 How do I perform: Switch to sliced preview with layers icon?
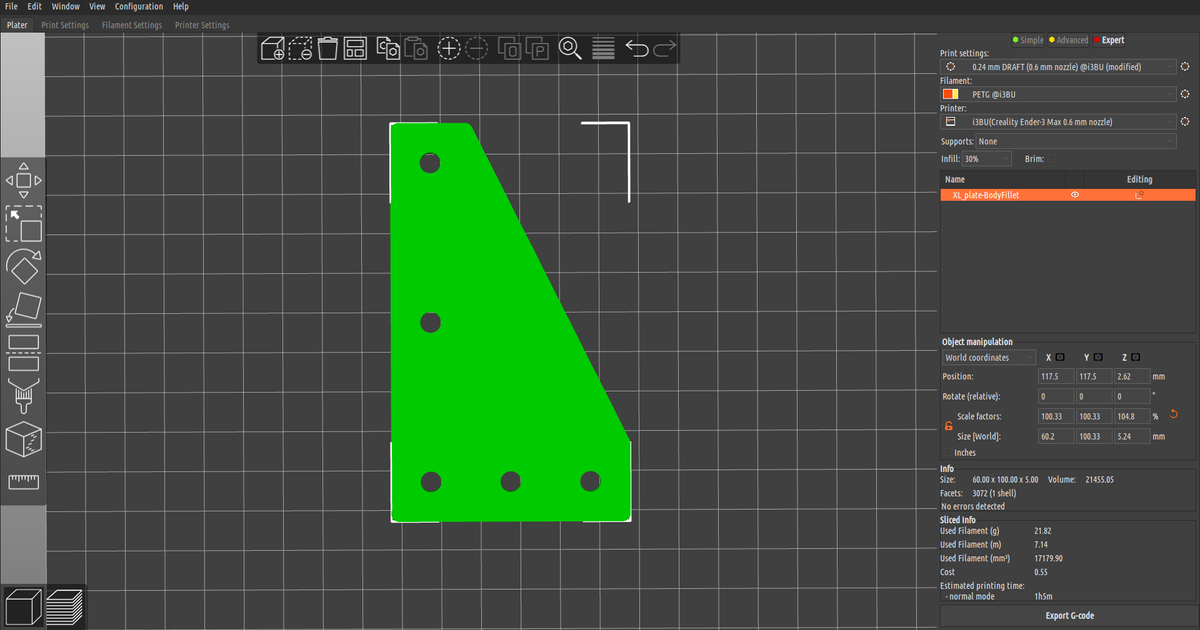[x=65, y=605]
